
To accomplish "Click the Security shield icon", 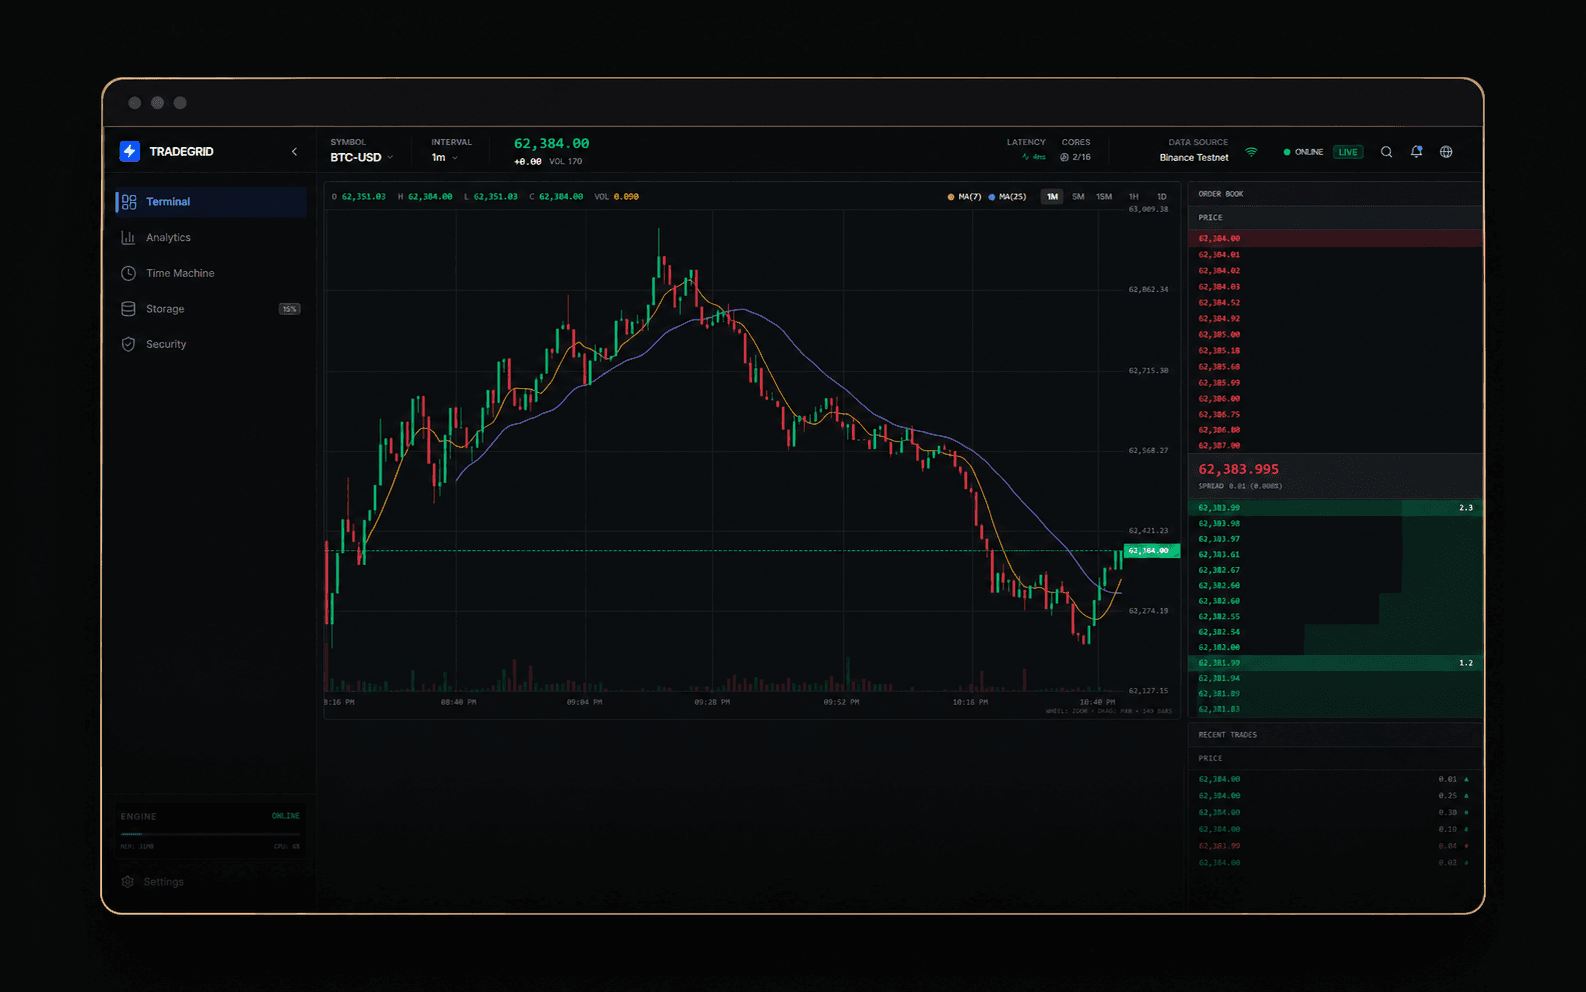I will pos(128,344).
